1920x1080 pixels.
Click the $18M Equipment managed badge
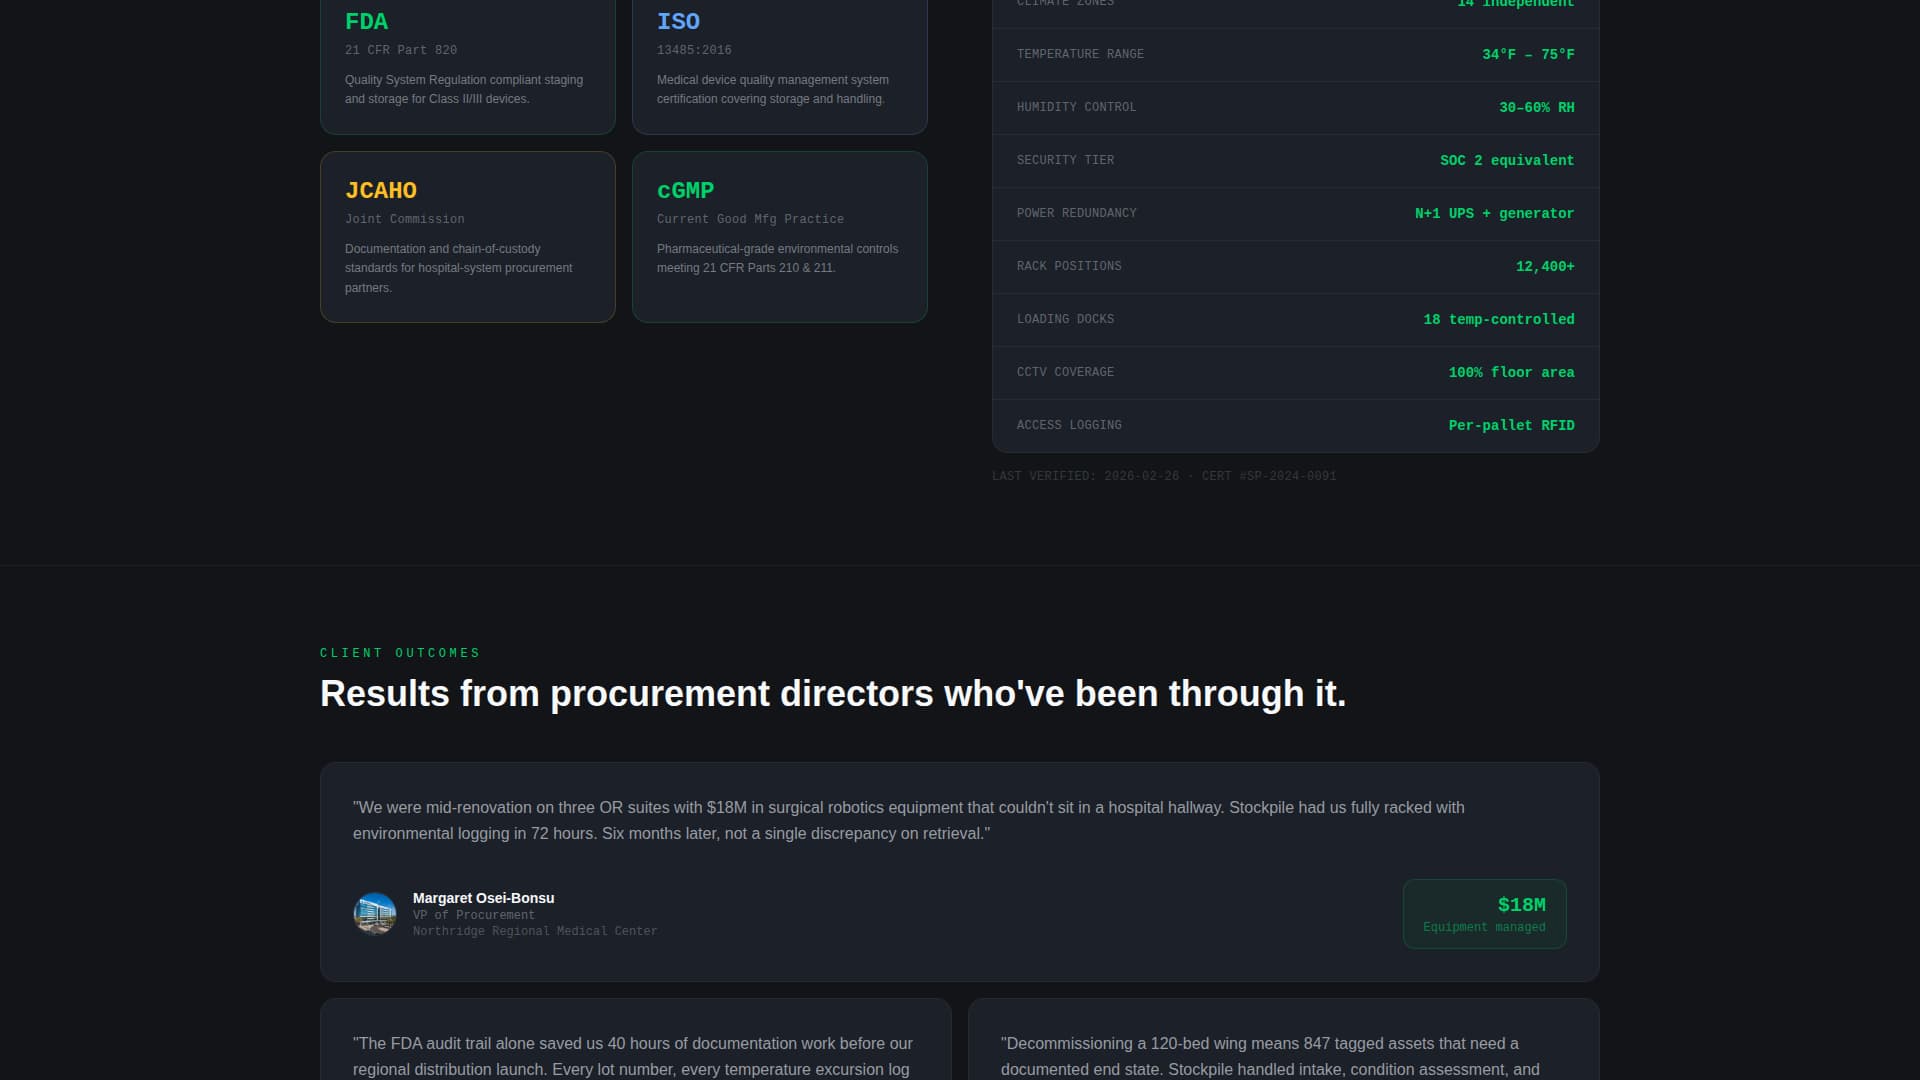click(x=1485, y=914)
